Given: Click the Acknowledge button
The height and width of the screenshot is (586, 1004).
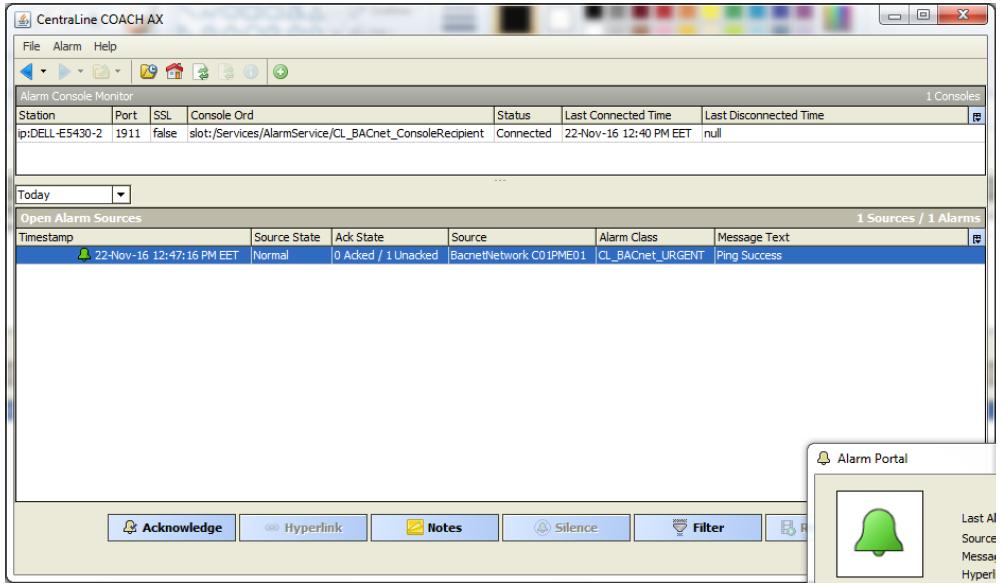Looking at the screenshot, I should (172, 528).
